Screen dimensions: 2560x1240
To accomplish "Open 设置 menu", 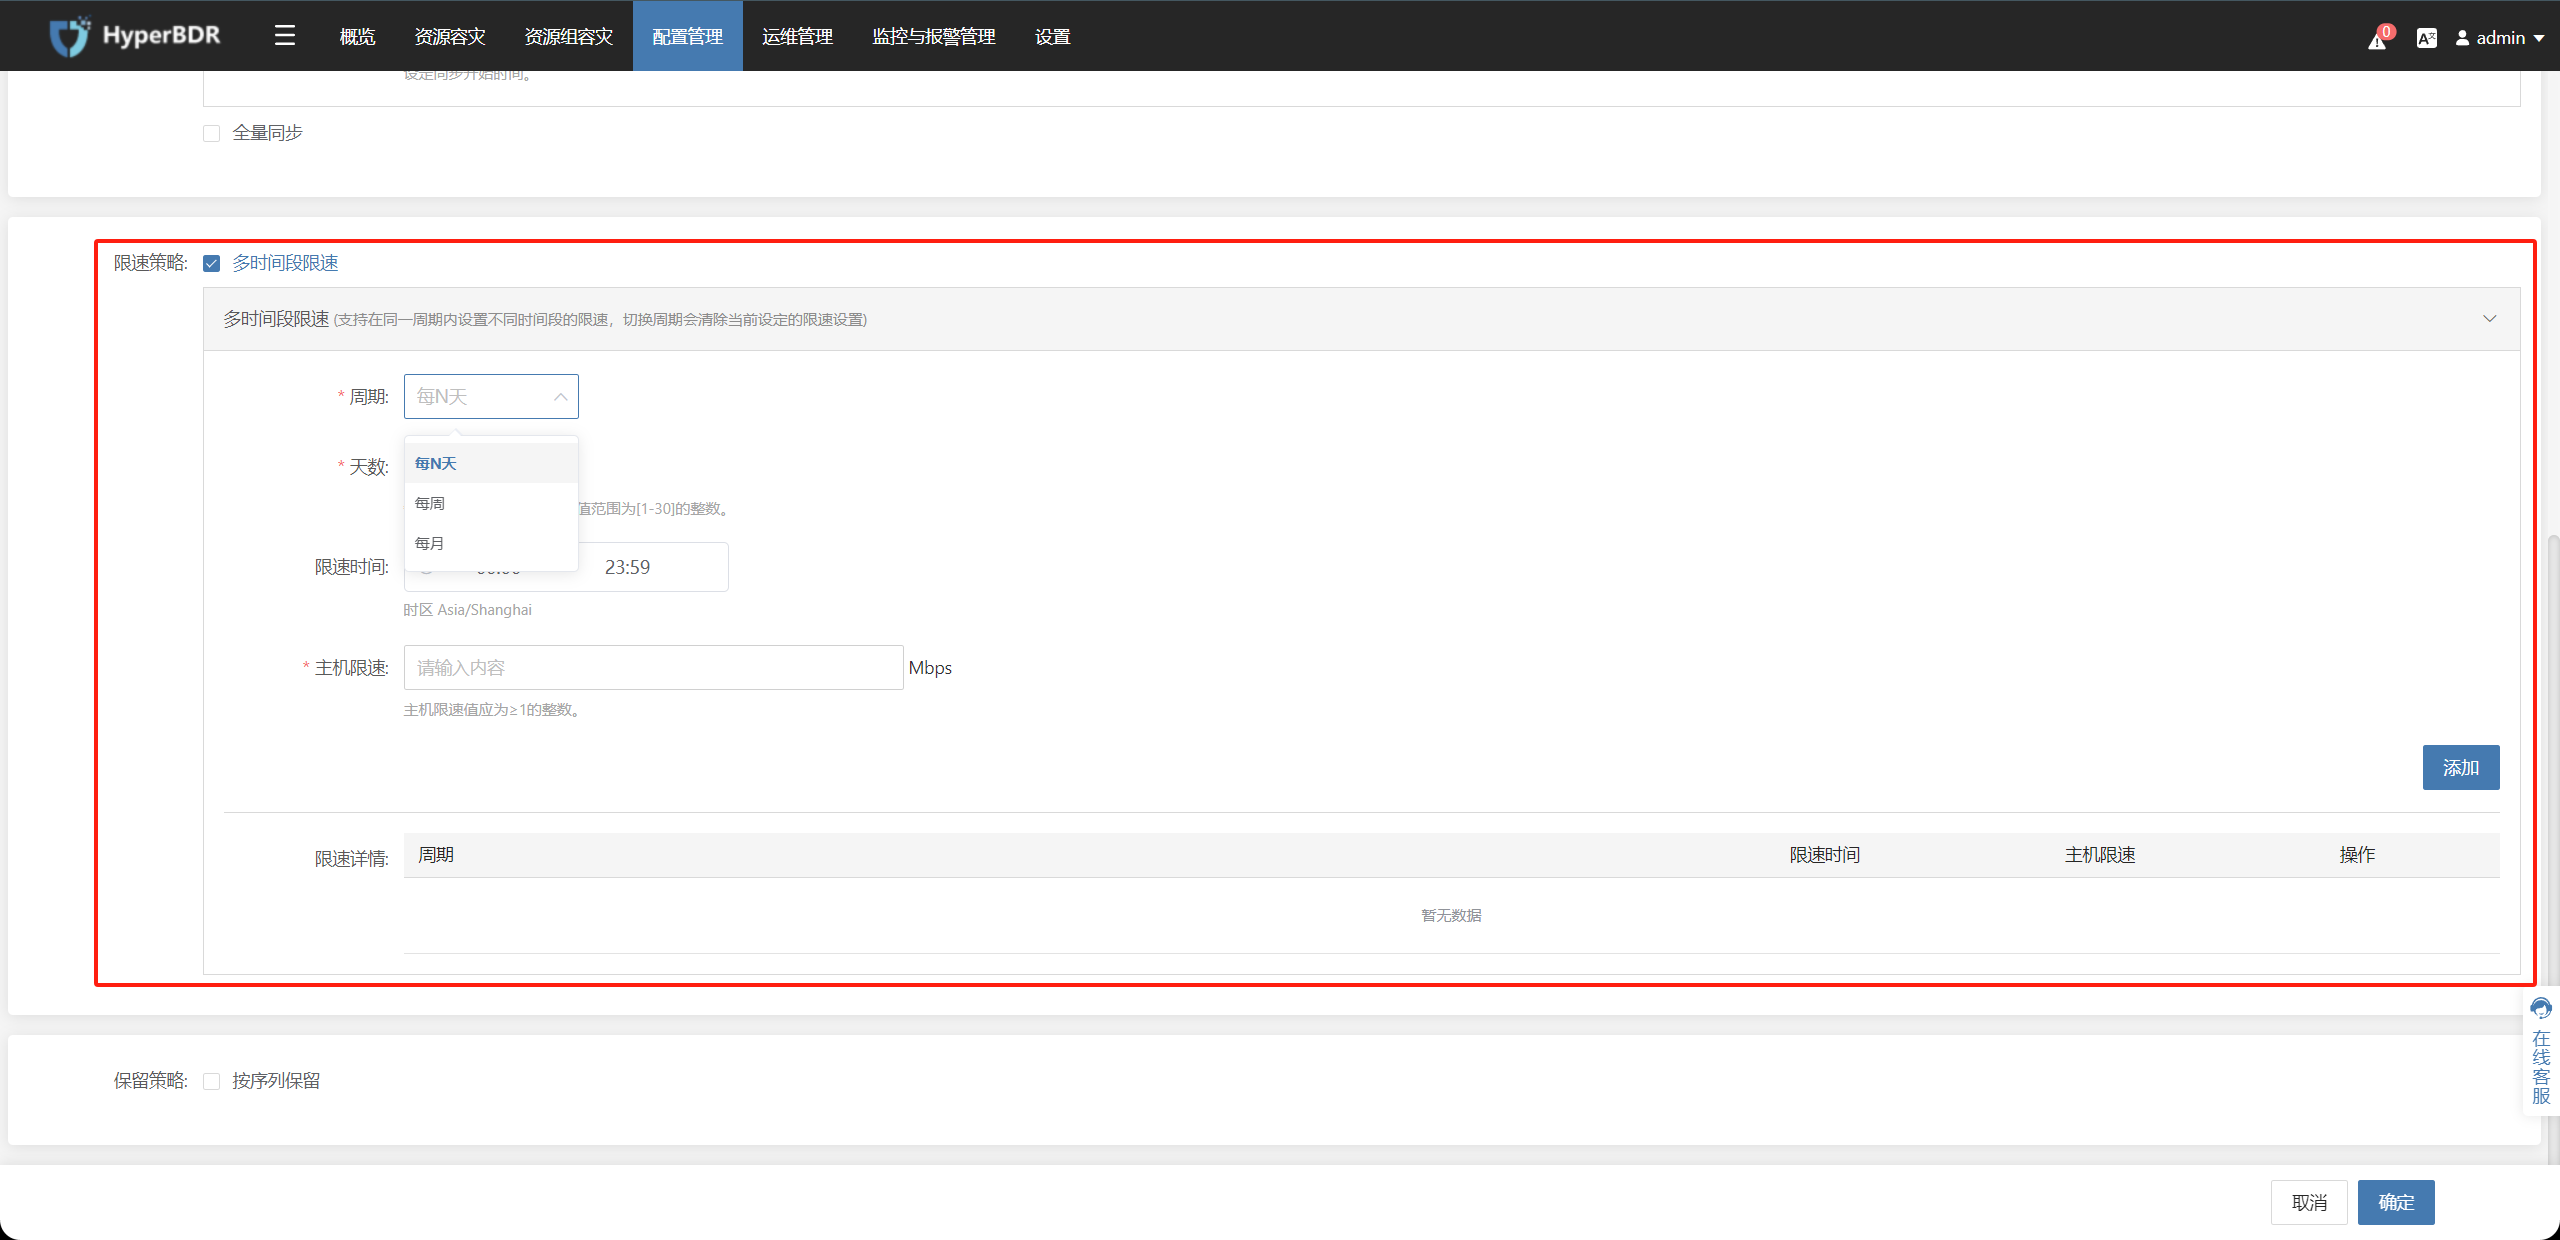I will point(1053,36).
